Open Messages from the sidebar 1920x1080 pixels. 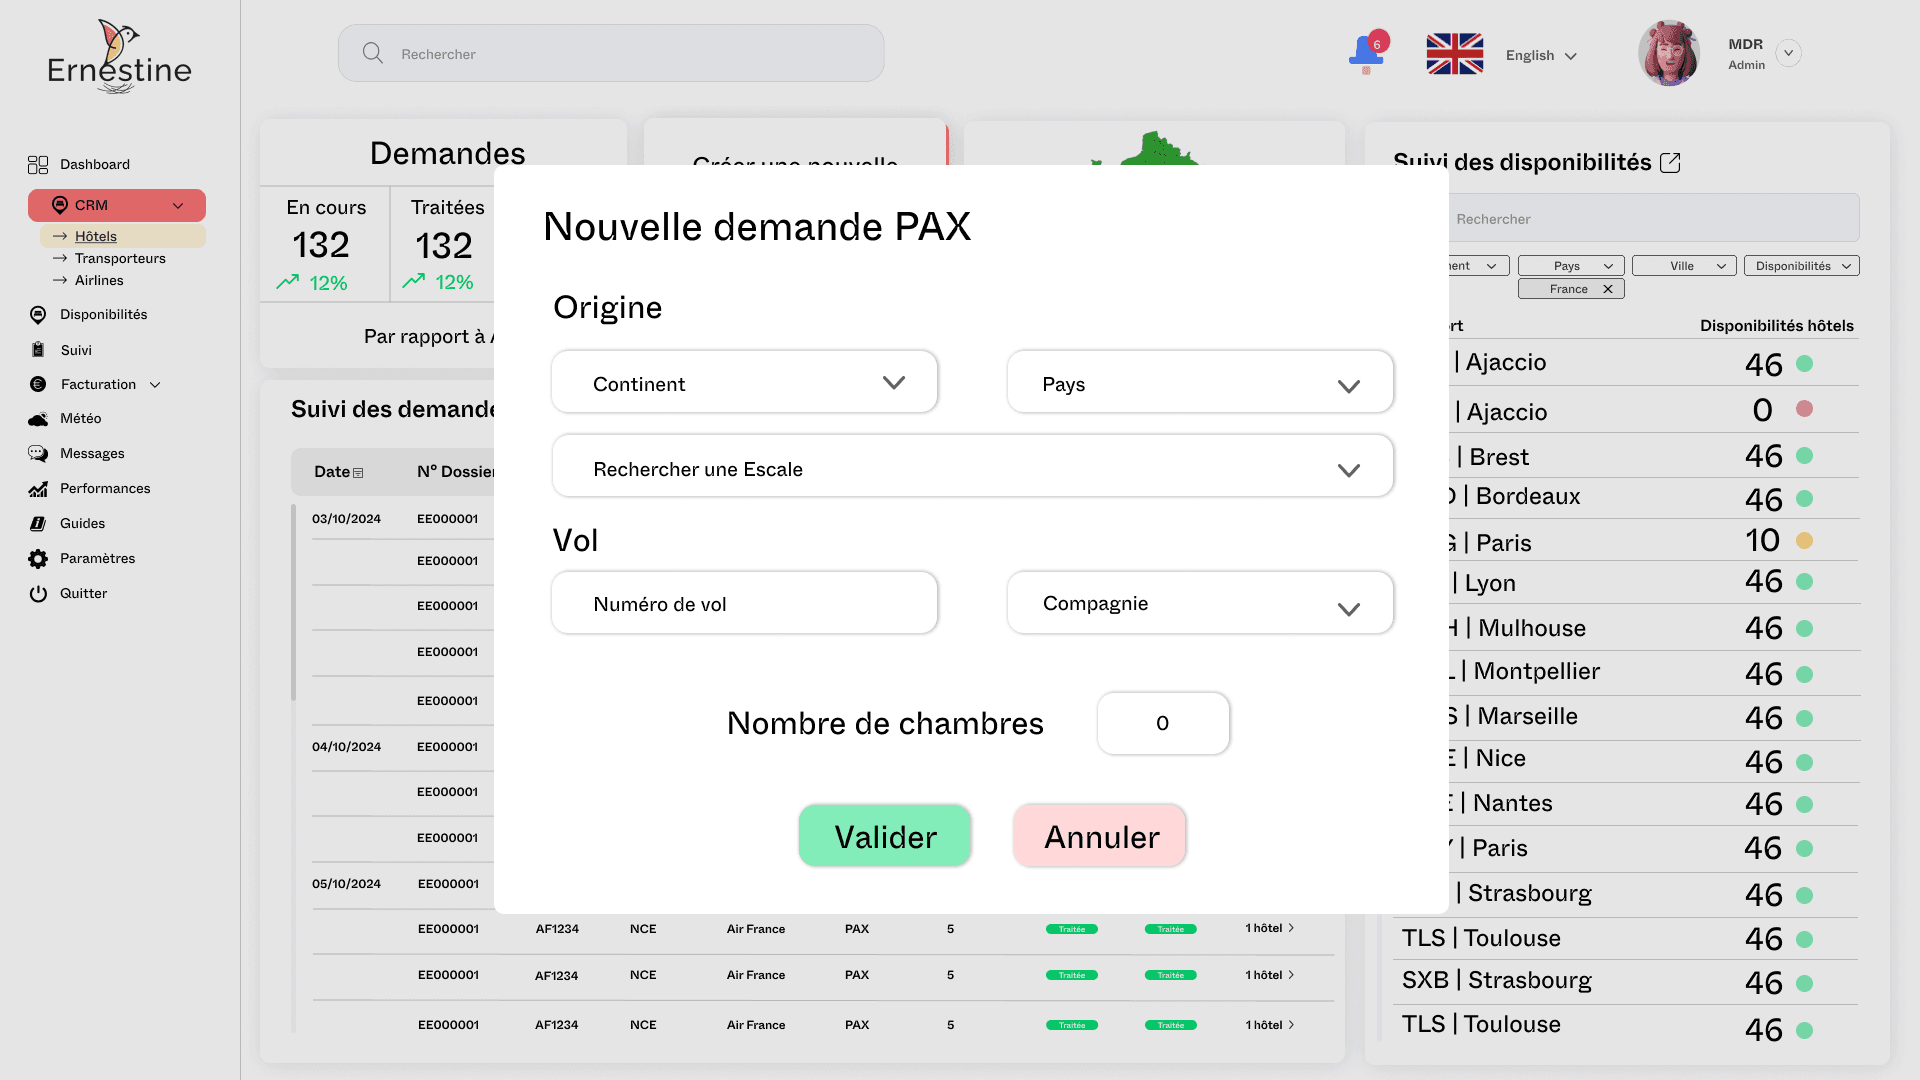(x=90, y=453)
